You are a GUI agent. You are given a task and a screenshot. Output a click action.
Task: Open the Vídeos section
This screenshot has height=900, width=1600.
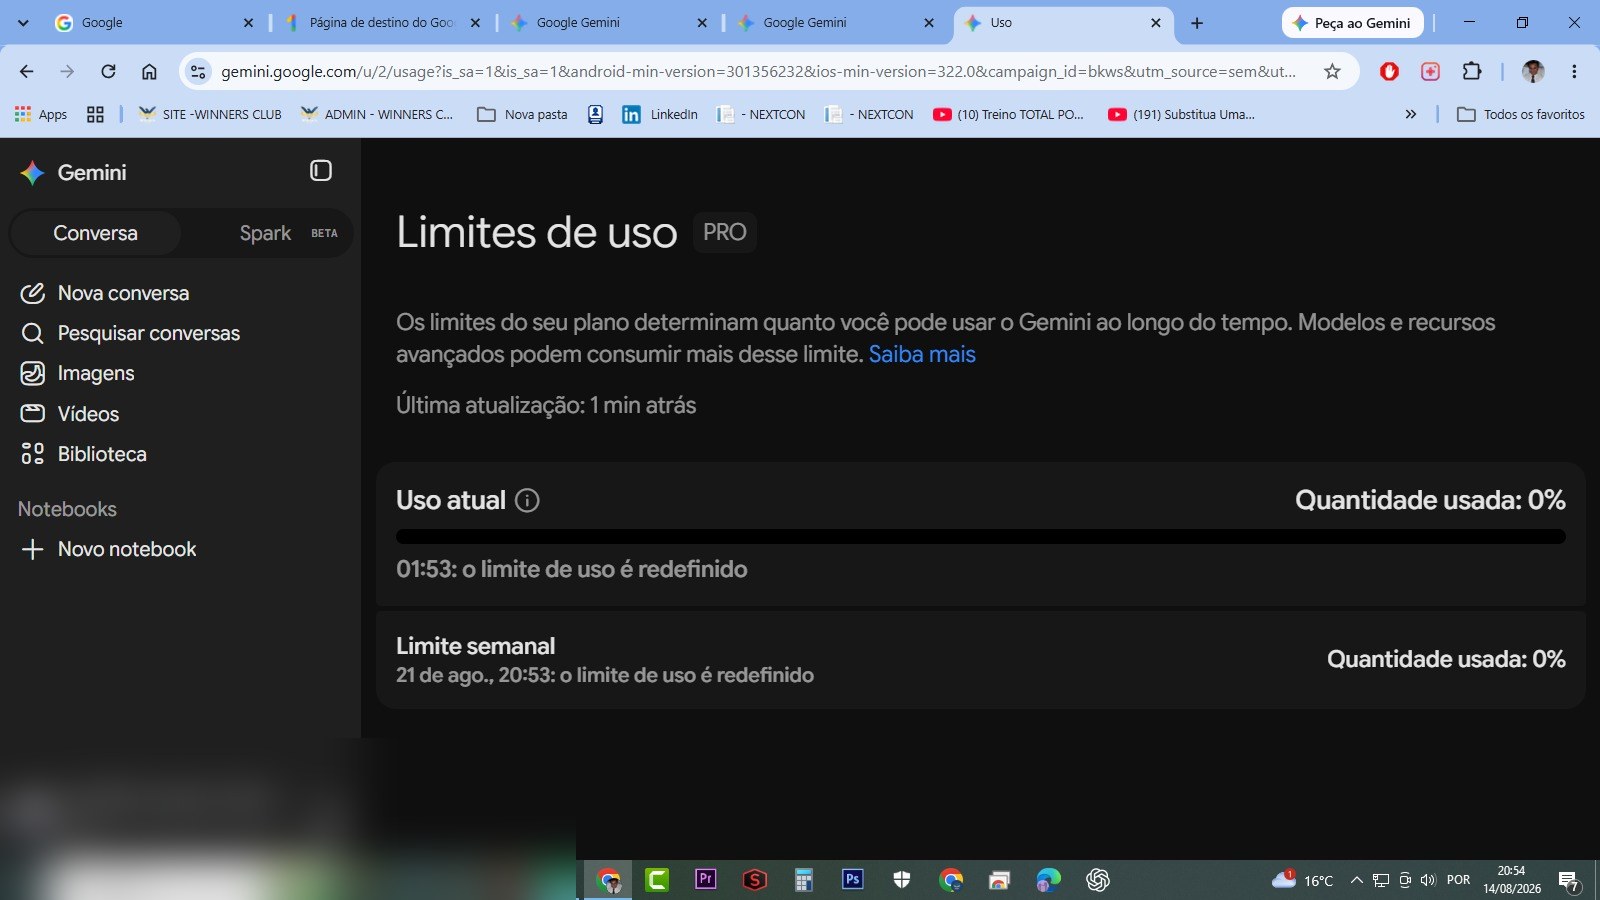[x=69, y=414]
